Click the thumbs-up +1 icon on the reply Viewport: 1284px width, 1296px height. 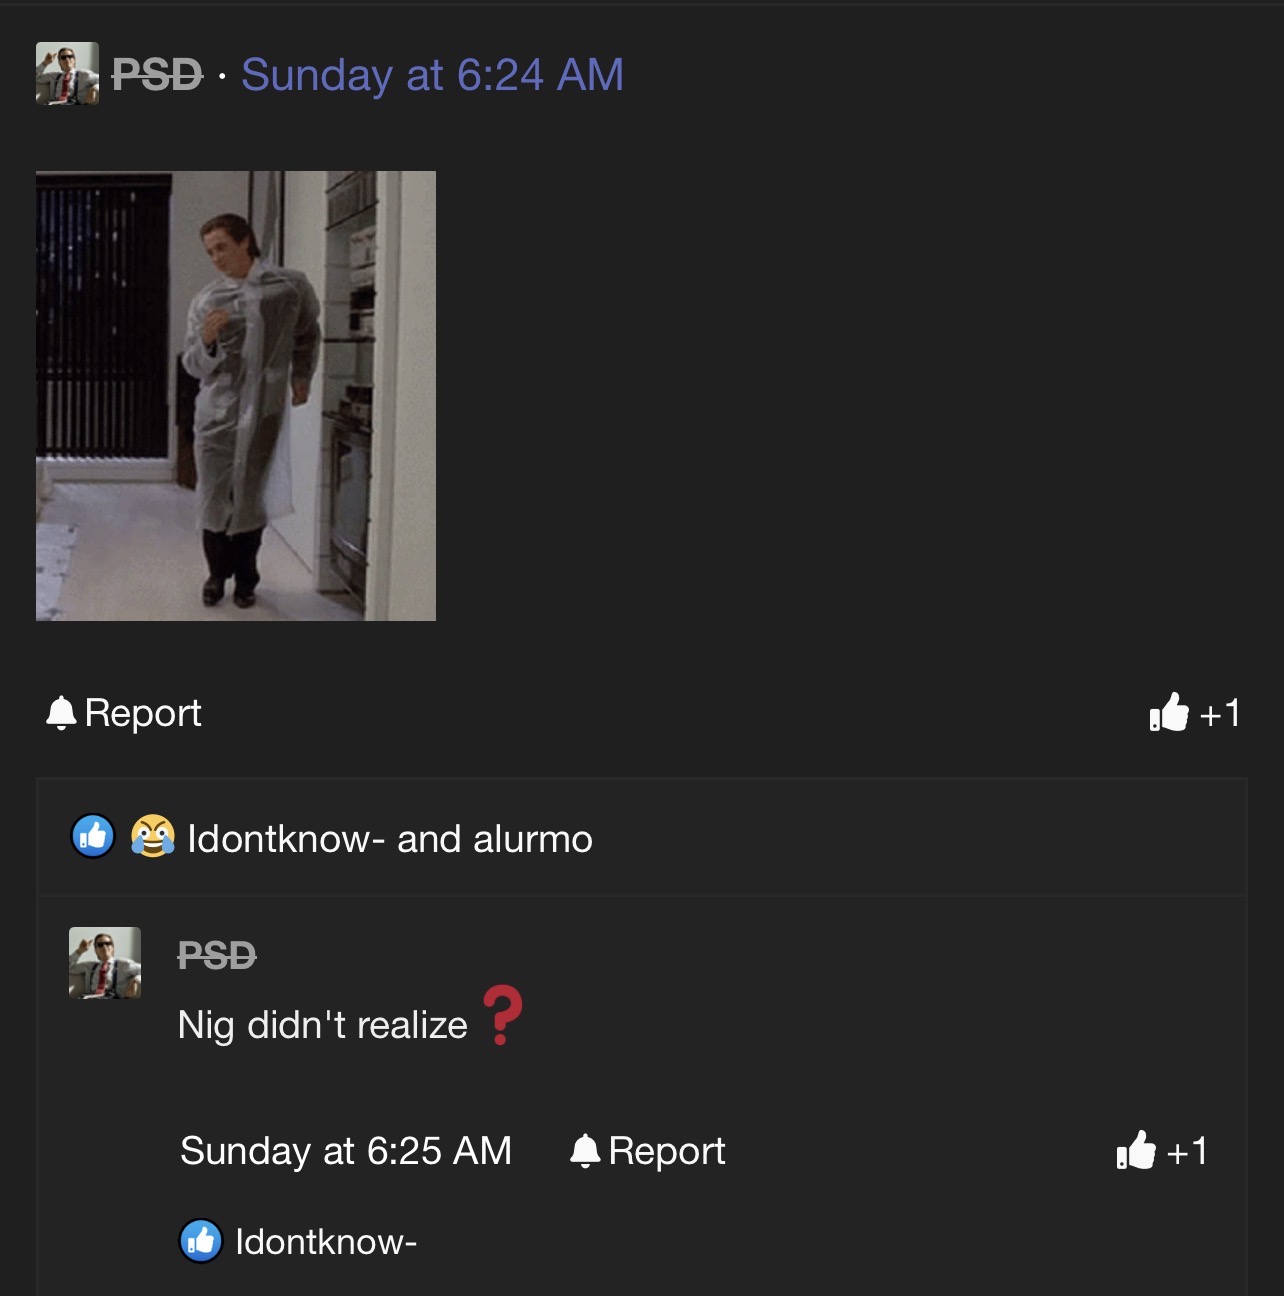(1136, 1152)
